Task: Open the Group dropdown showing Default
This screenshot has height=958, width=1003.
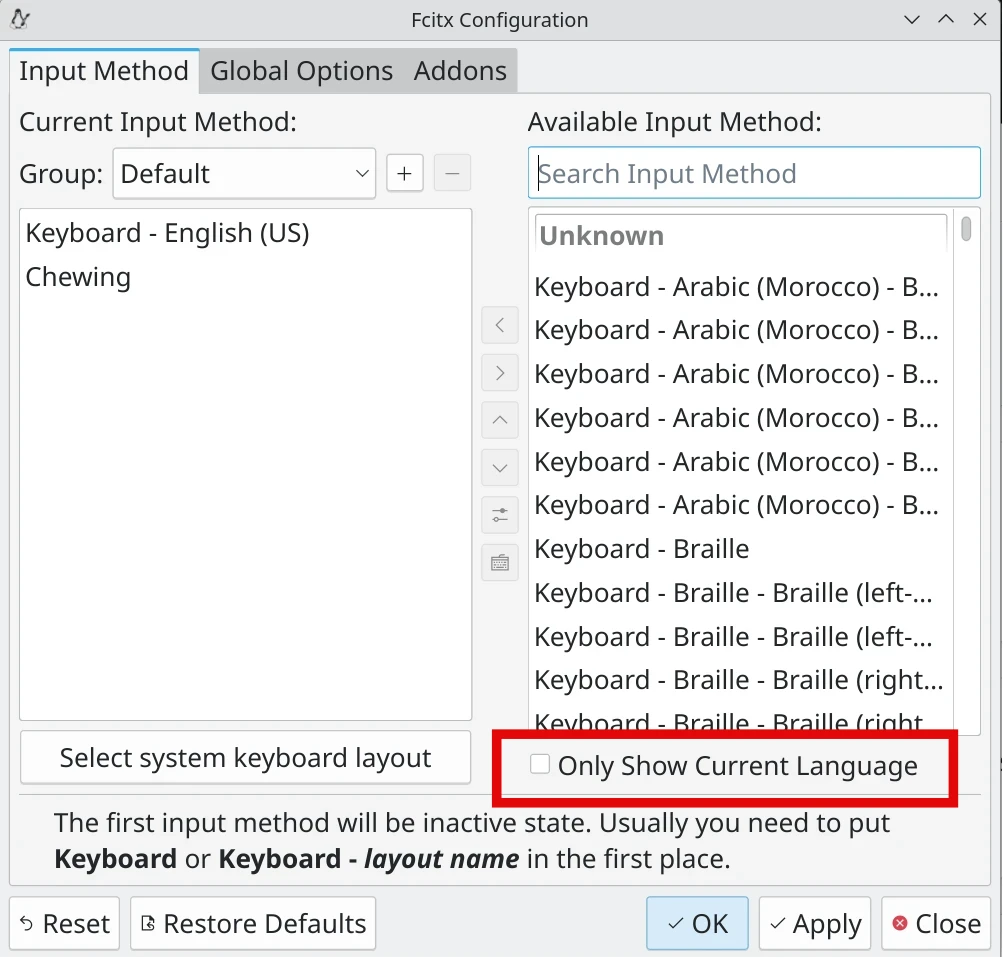Action: click(x=244, y=173)
